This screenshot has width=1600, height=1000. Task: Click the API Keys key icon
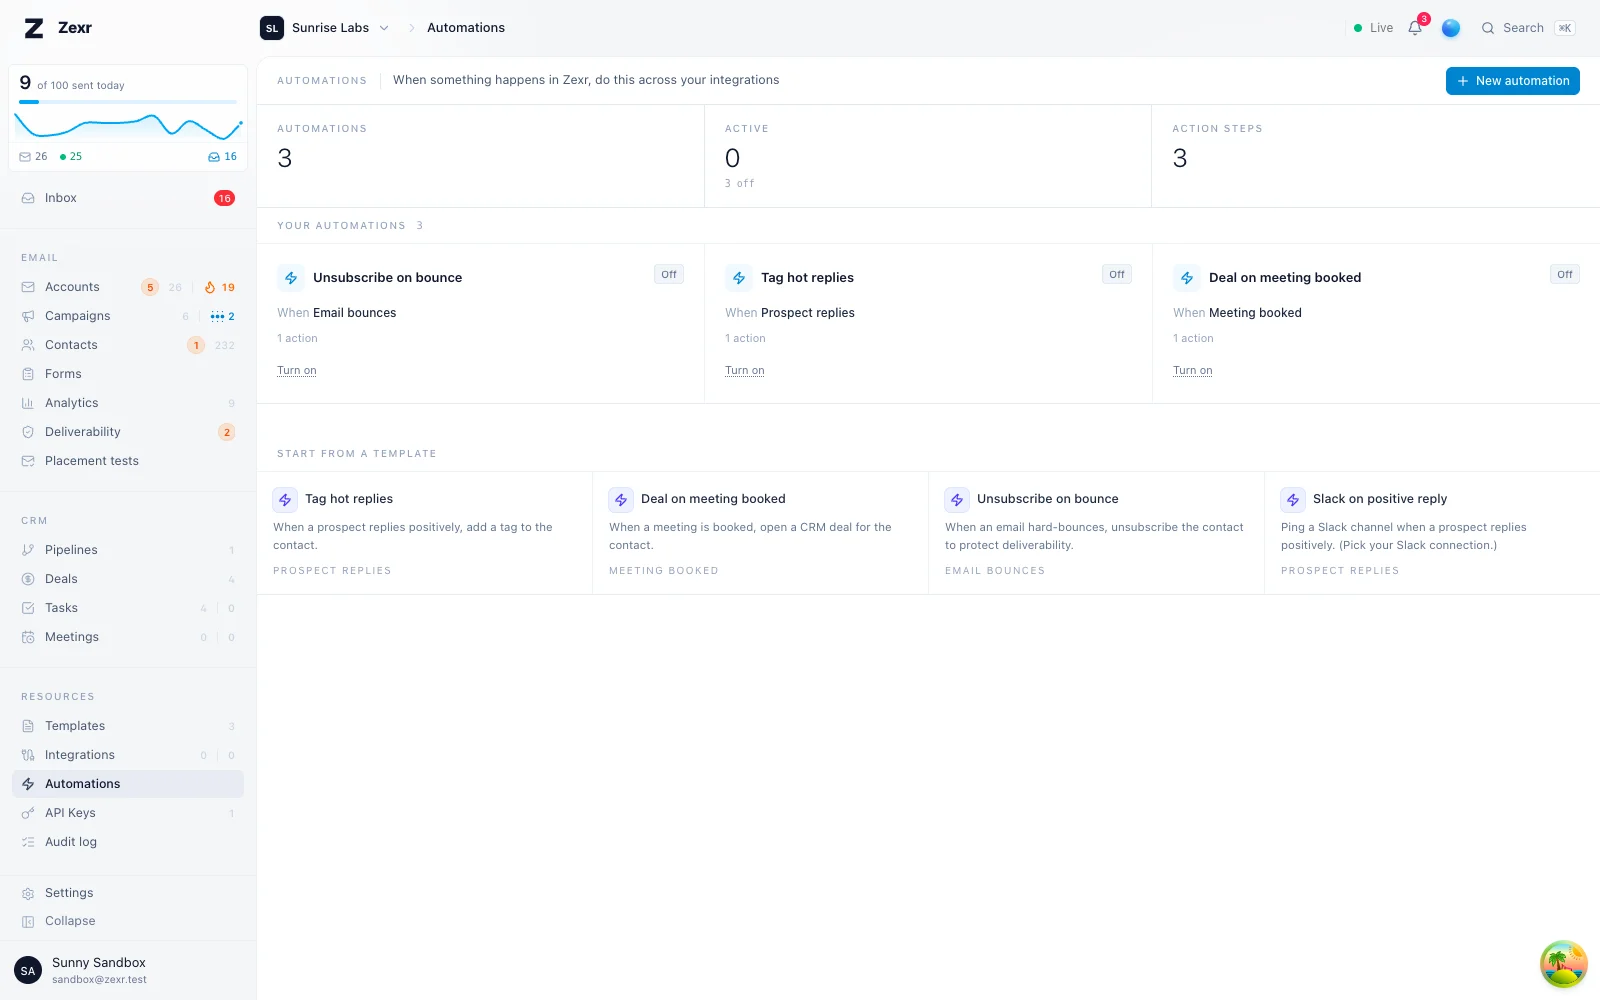tap(28, 813)
